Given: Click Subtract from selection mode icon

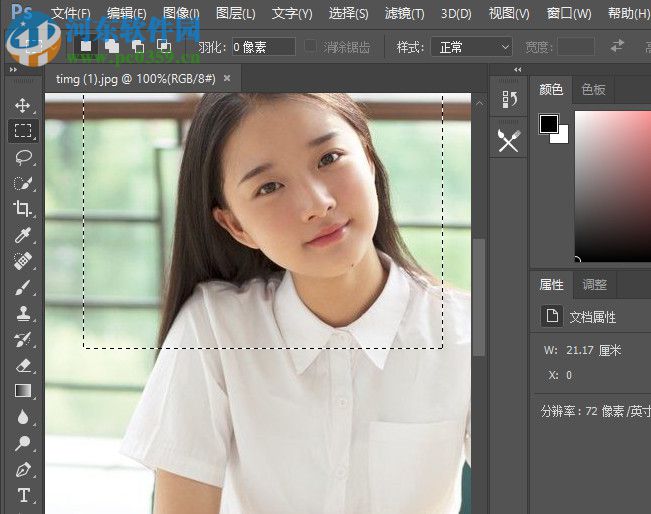Looking at the screenshot, I should (x=138, y=46).
